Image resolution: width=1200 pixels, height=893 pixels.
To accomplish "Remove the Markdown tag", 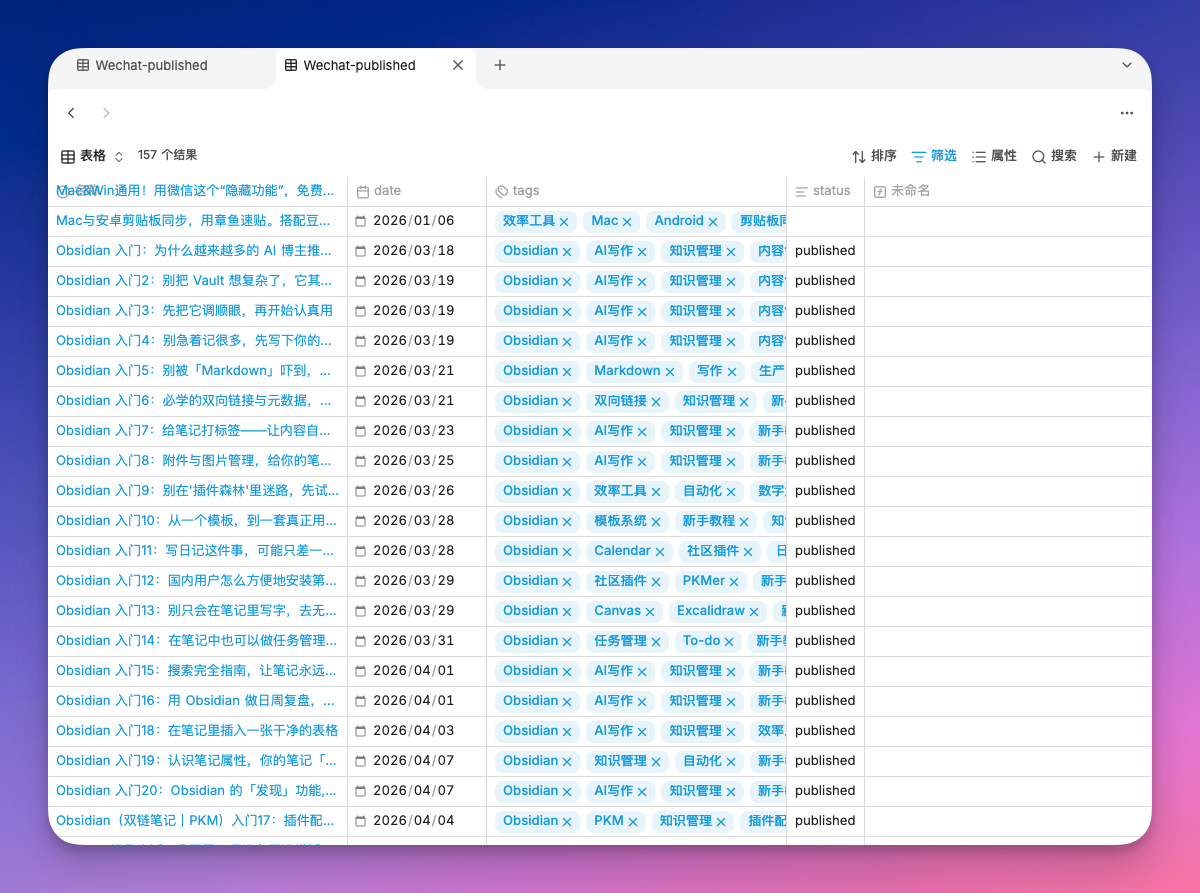I will coord(670,371).
